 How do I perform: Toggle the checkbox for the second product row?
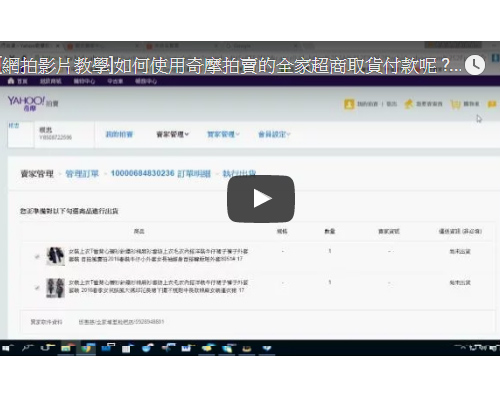click(x=37, y=288)
